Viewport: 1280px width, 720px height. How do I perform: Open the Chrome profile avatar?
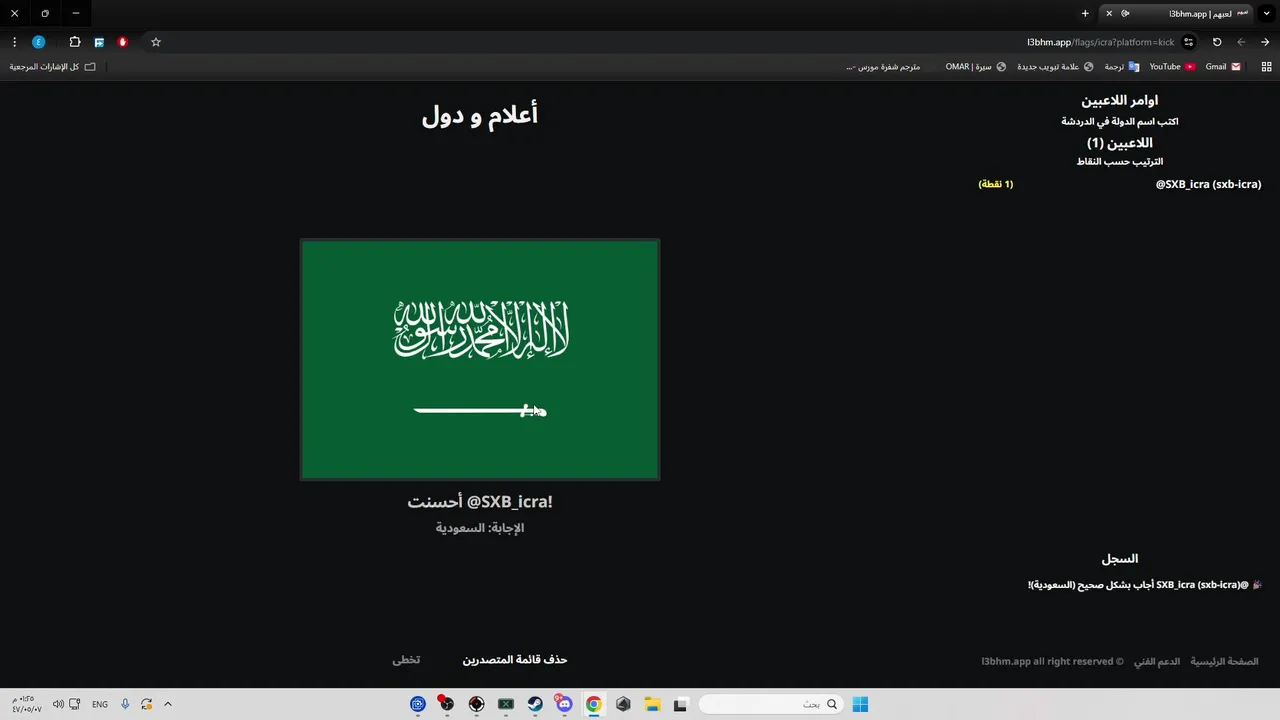click(38, 42)
